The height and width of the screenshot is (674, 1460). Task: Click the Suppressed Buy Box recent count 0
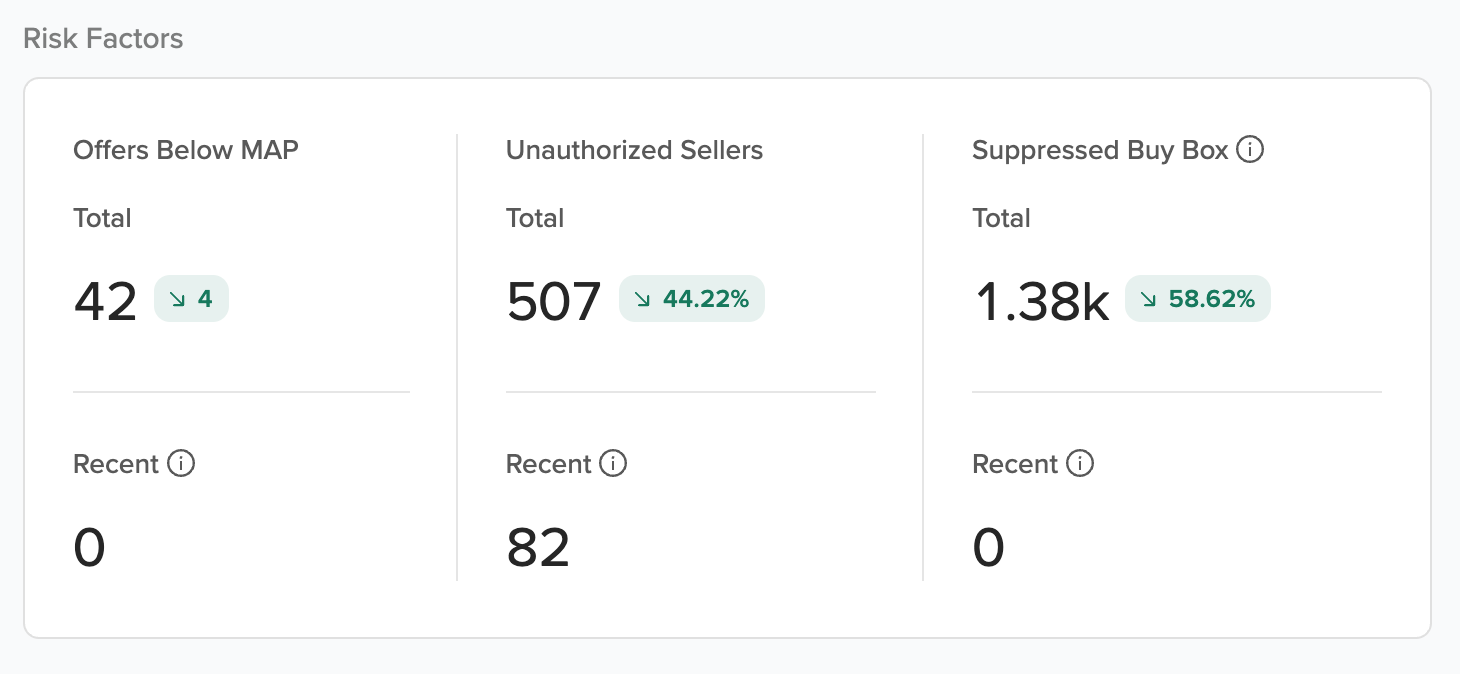(988, 548)
